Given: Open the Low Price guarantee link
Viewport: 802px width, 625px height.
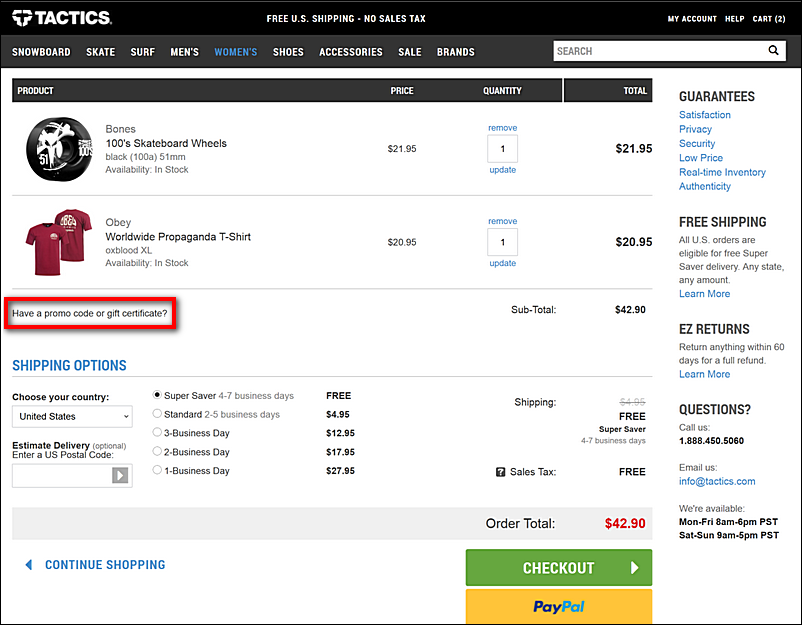Looking at the screenshot, I should click(x=701, y=158).
